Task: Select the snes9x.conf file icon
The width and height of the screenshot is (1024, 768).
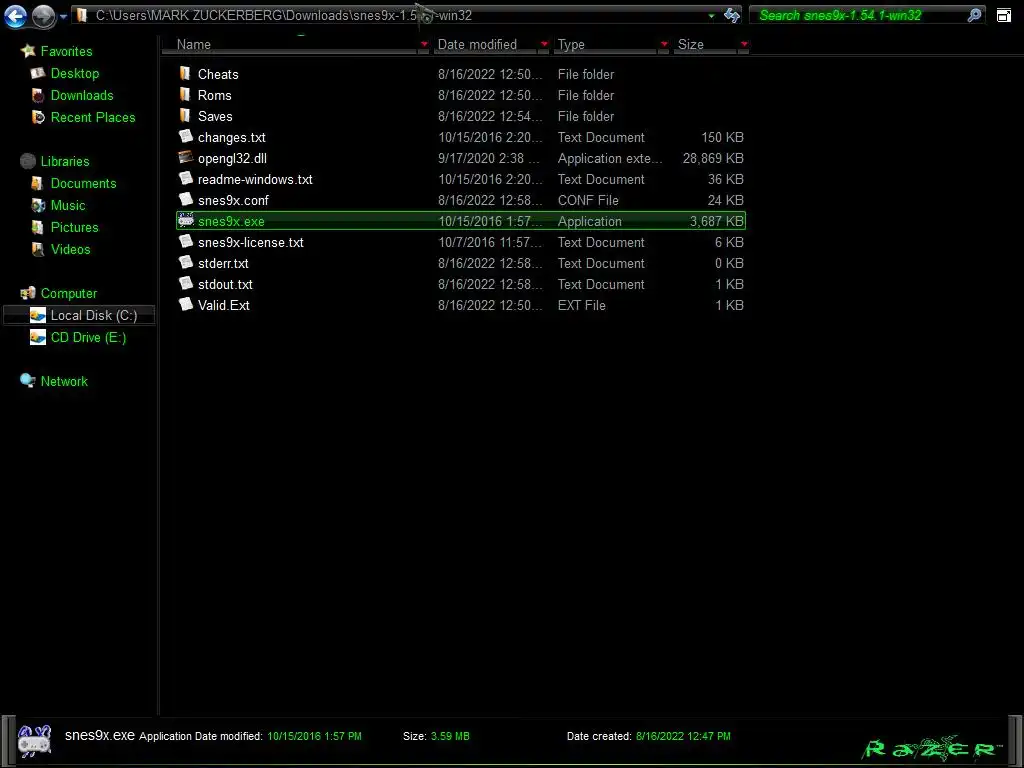Action: tap(186, 199)
